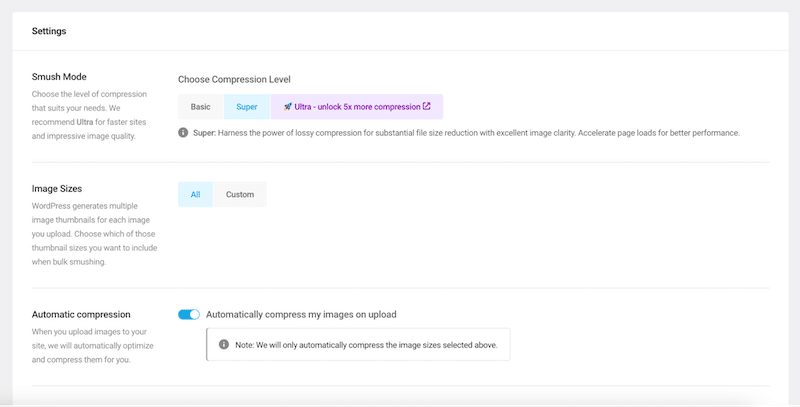This screenshot has height=407, width=800.
Task: Click the Smush Mode section title
Action: 61,77
